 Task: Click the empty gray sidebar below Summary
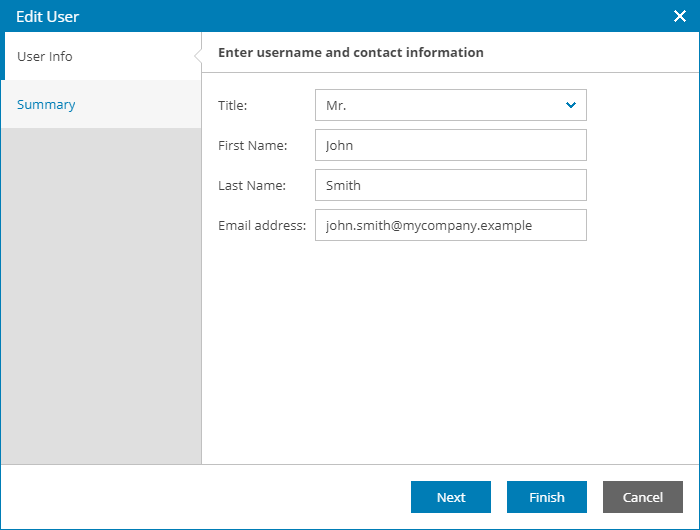coord(100,300)
